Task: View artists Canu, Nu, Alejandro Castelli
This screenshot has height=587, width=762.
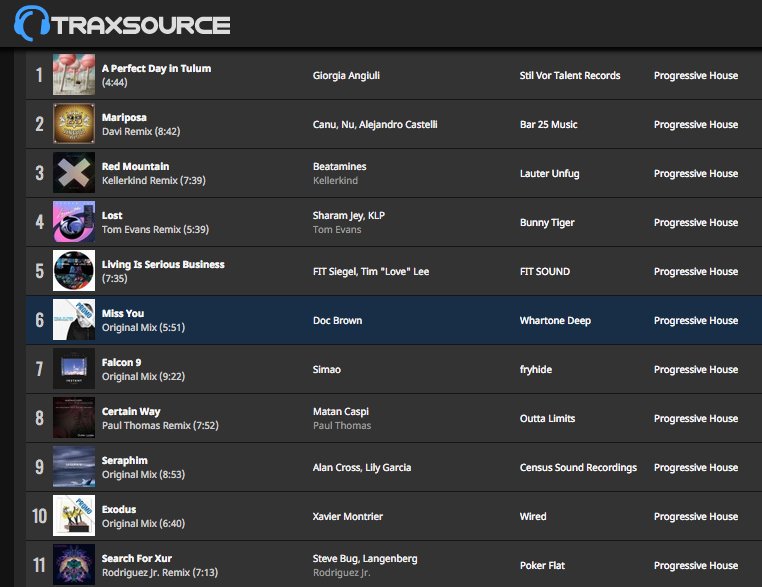Action: pos(375,125)
